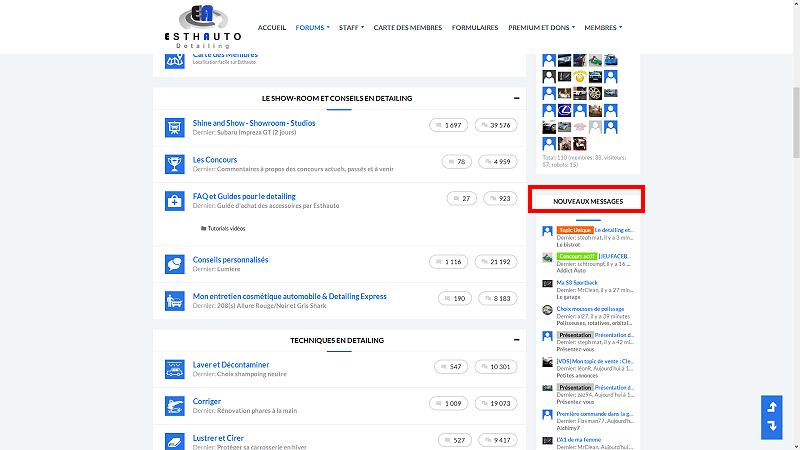Click the Conseils personnalisés speech bubble icon
Viewport: 800px width, 450px height.
coord(174,263)
